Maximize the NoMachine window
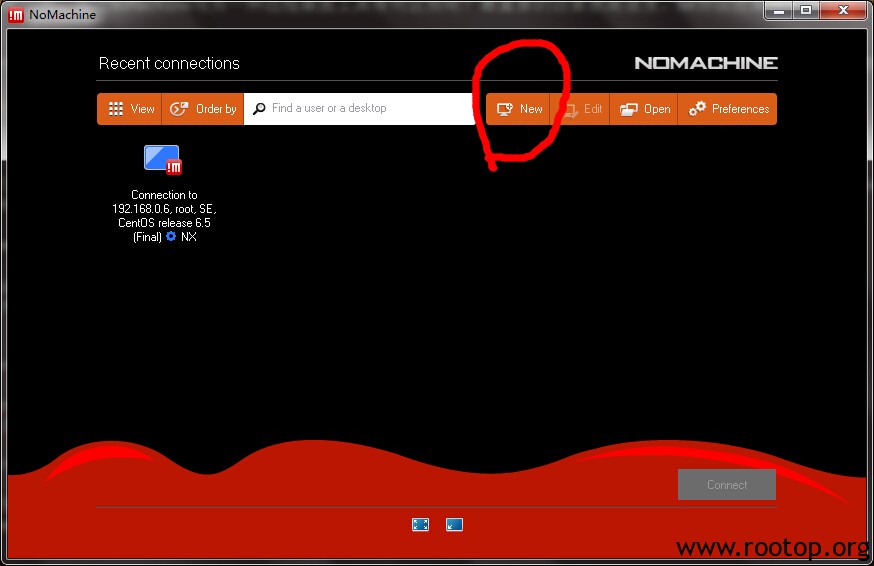This screenshot has width=874, height=566. click(806, 11)
